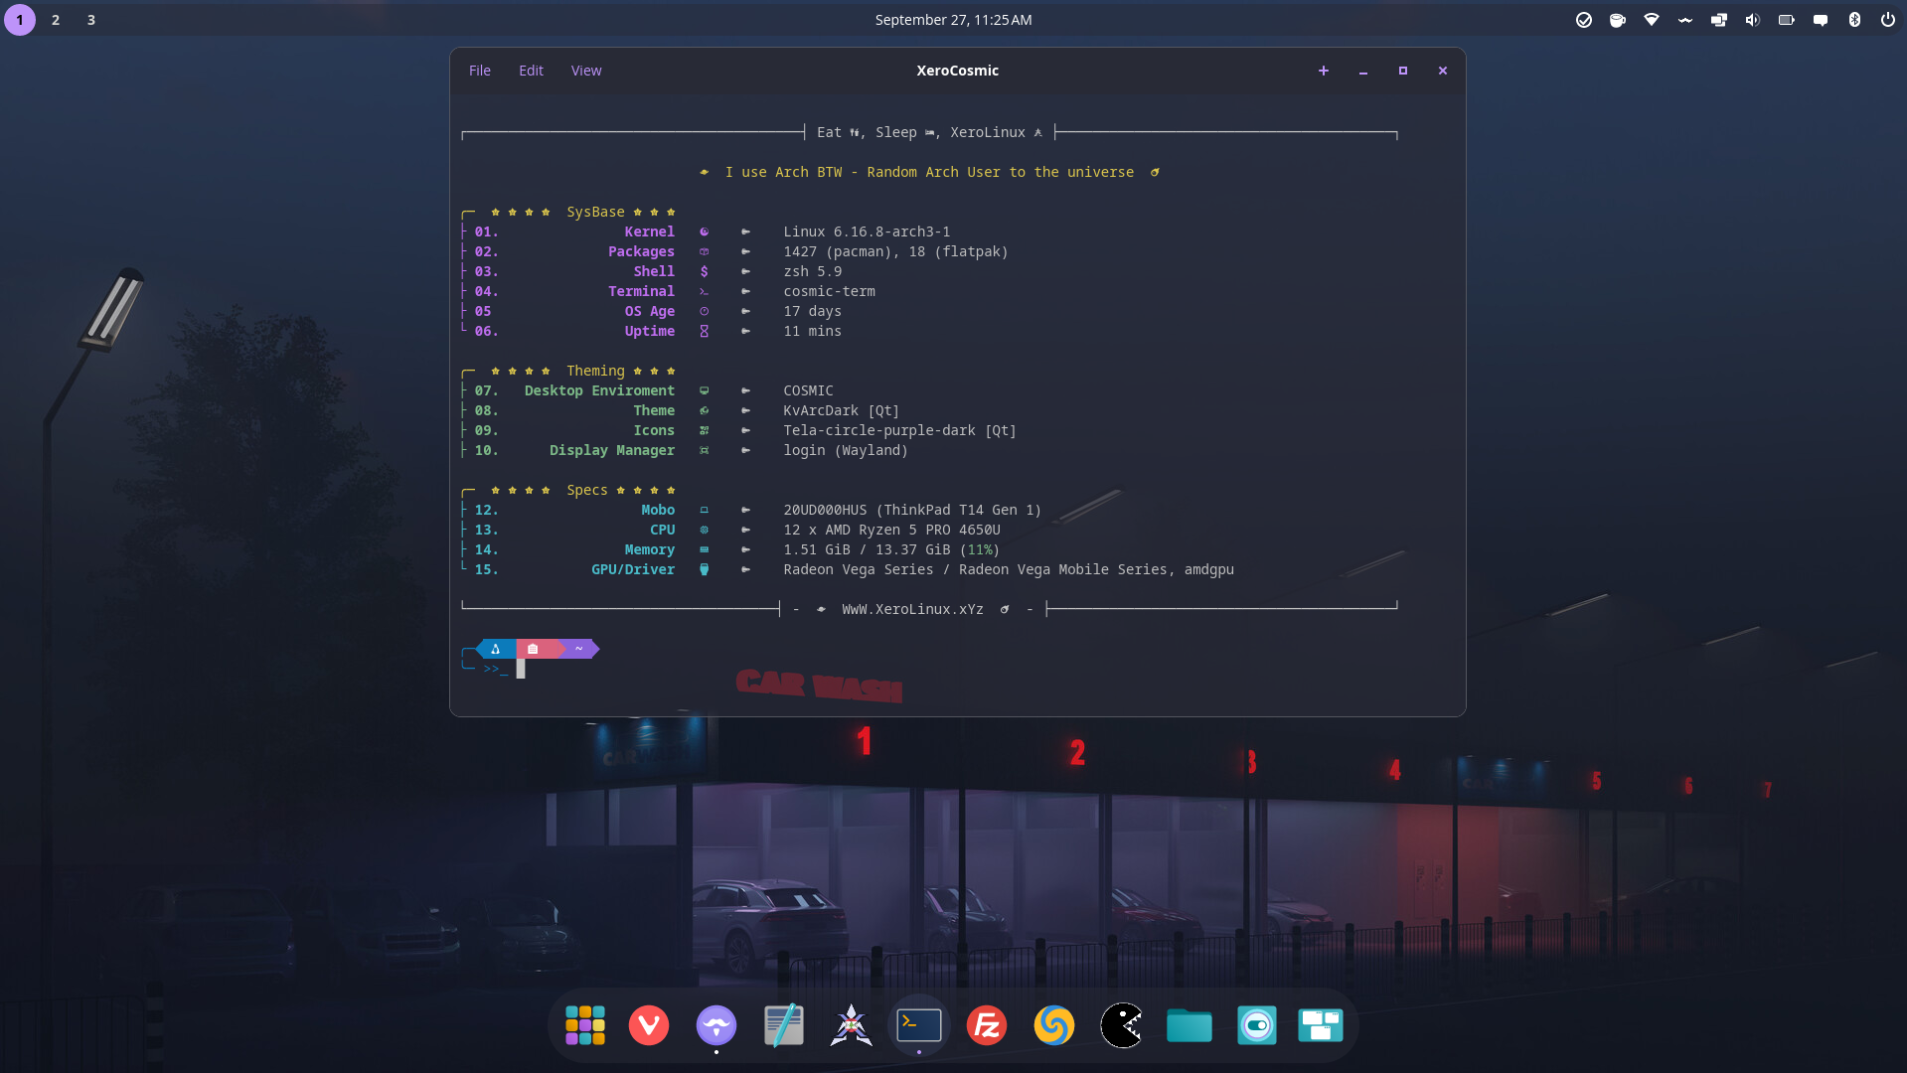Screen dimensions: 1907x1073
Task: Open Vivaldi browser from the dock
Action: tap(649, 1025)
